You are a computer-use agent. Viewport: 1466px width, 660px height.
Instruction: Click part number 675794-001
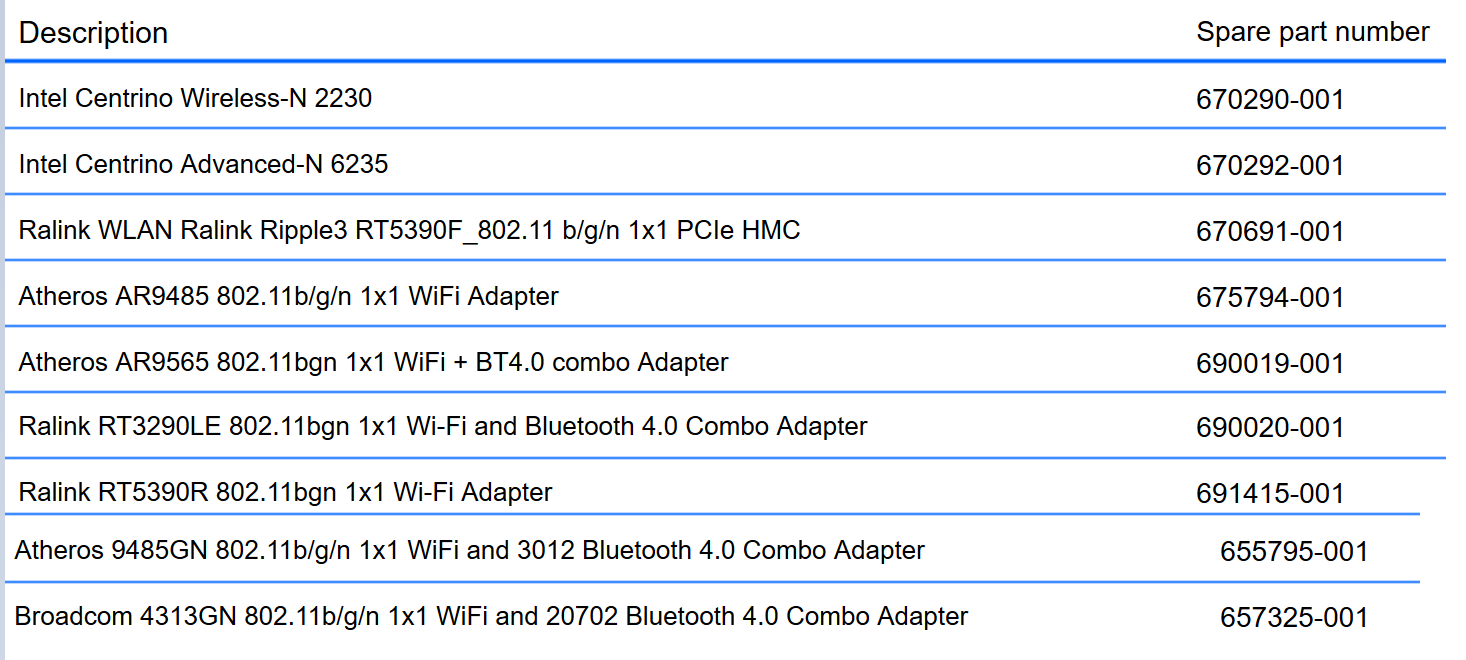coord(1270,298)
